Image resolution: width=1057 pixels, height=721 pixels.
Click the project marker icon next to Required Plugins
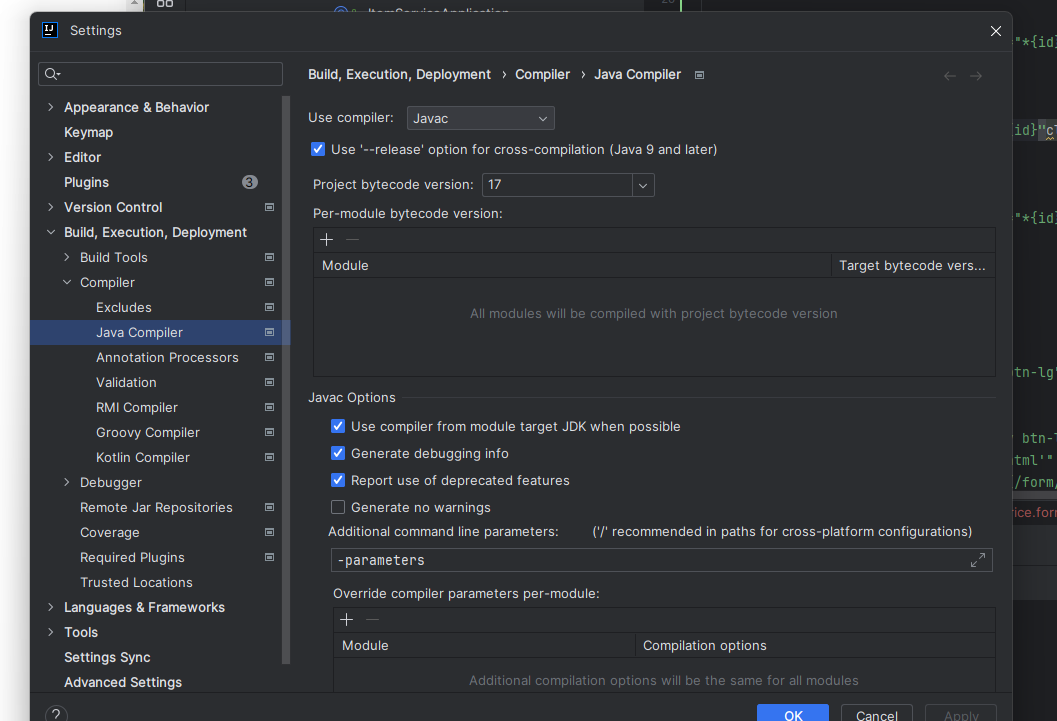pos(270,557)
